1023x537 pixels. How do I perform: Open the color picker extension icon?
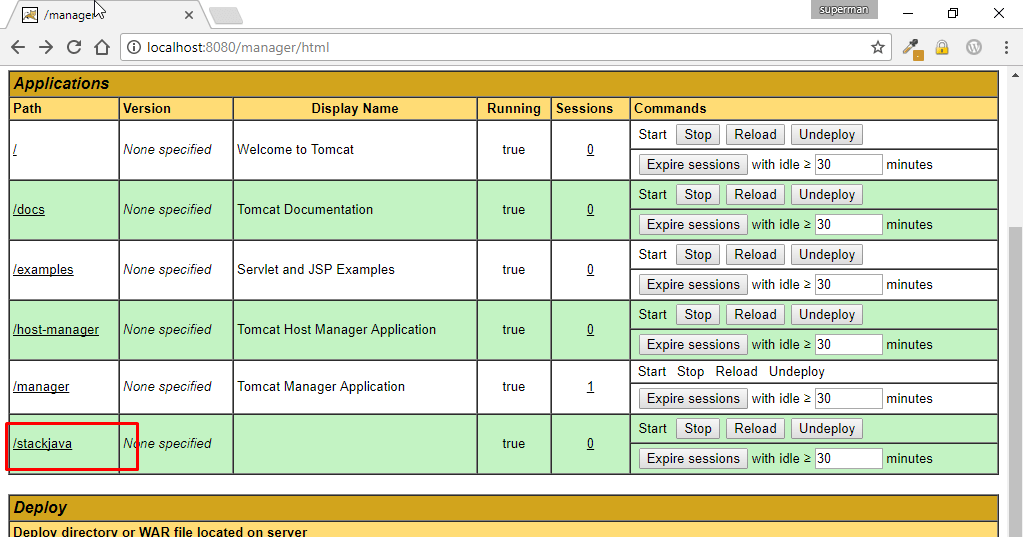[x=911, y=48]
